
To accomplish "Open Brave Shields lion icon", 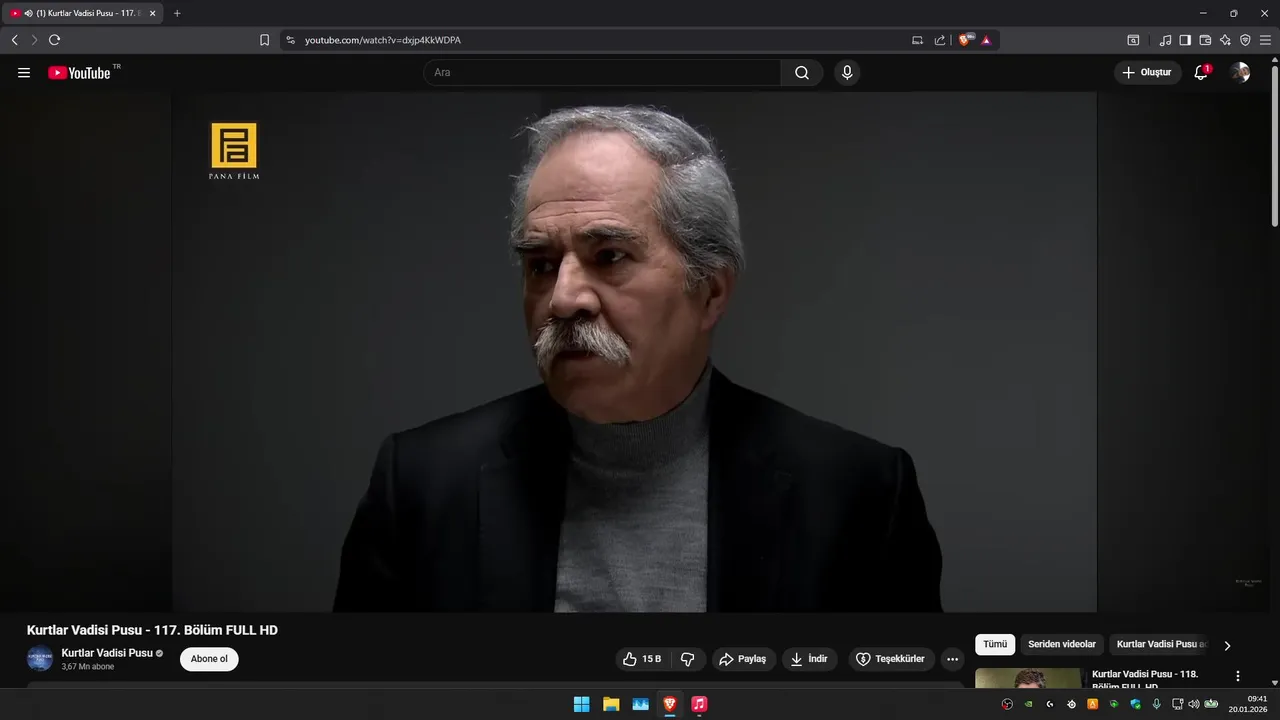I will (x=965, y=40).
